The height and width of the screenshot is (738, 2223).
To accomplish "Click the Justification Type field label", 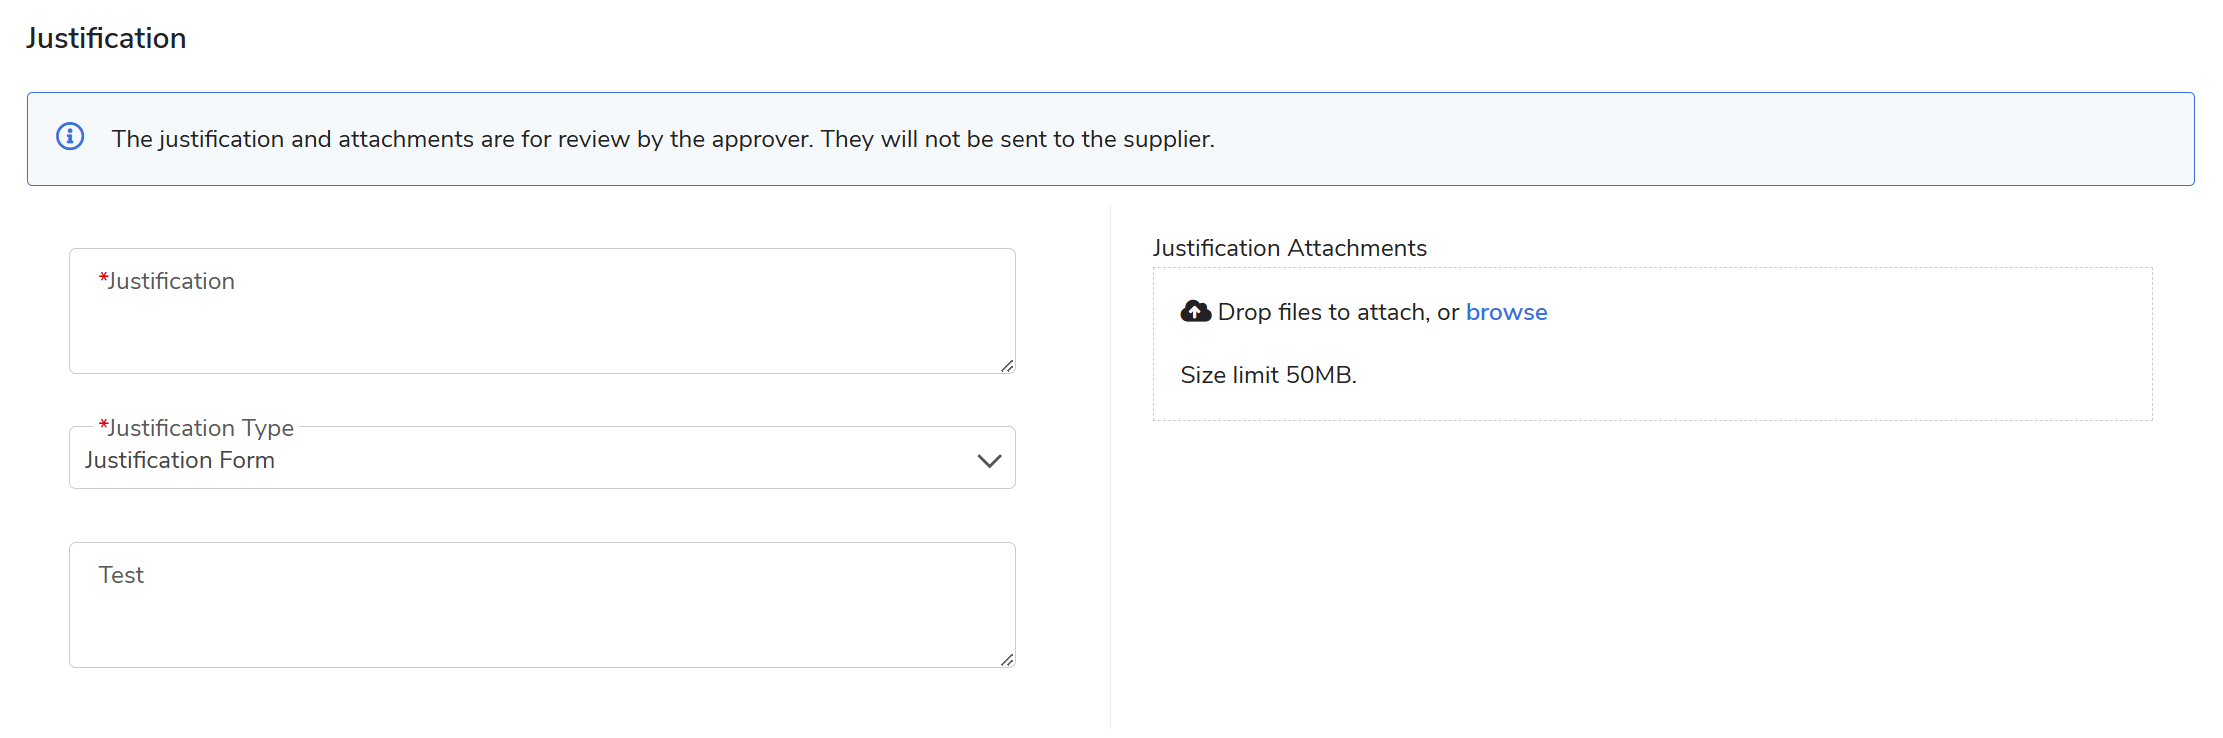I will 200,428.
